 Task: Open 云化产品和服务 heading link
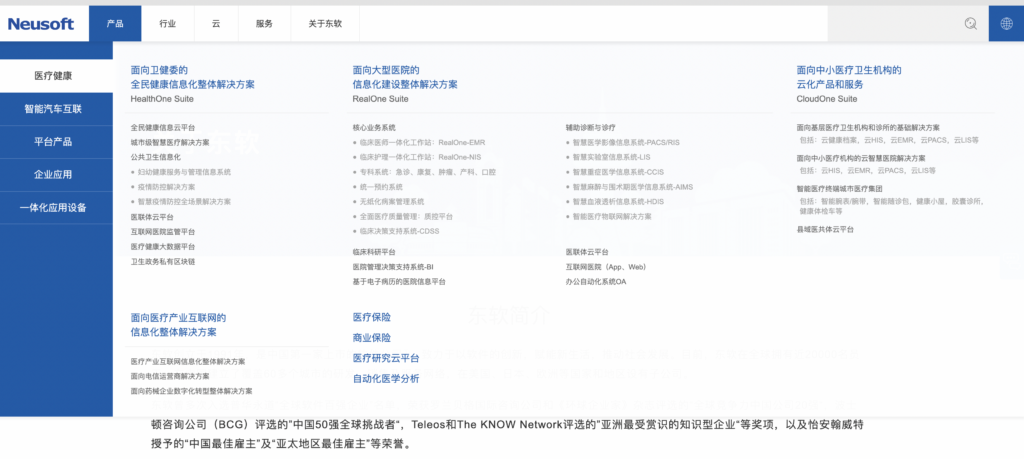(x=830, y=85)
